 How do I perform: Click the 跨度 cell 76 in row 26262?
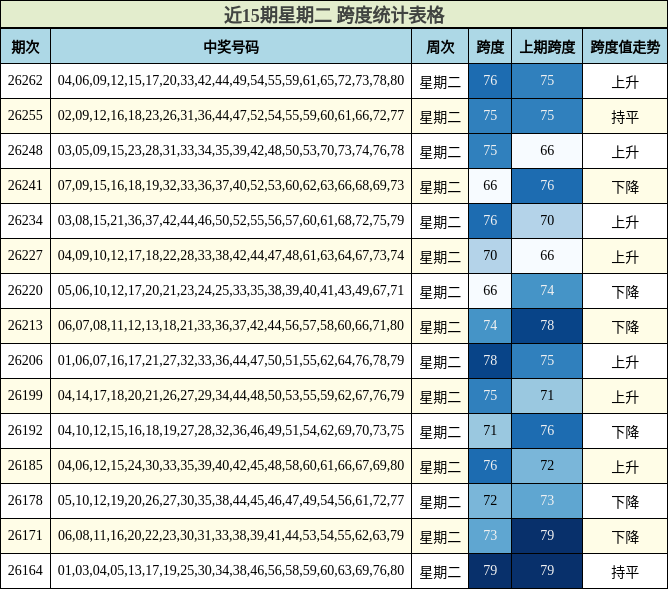pos(490,80)
